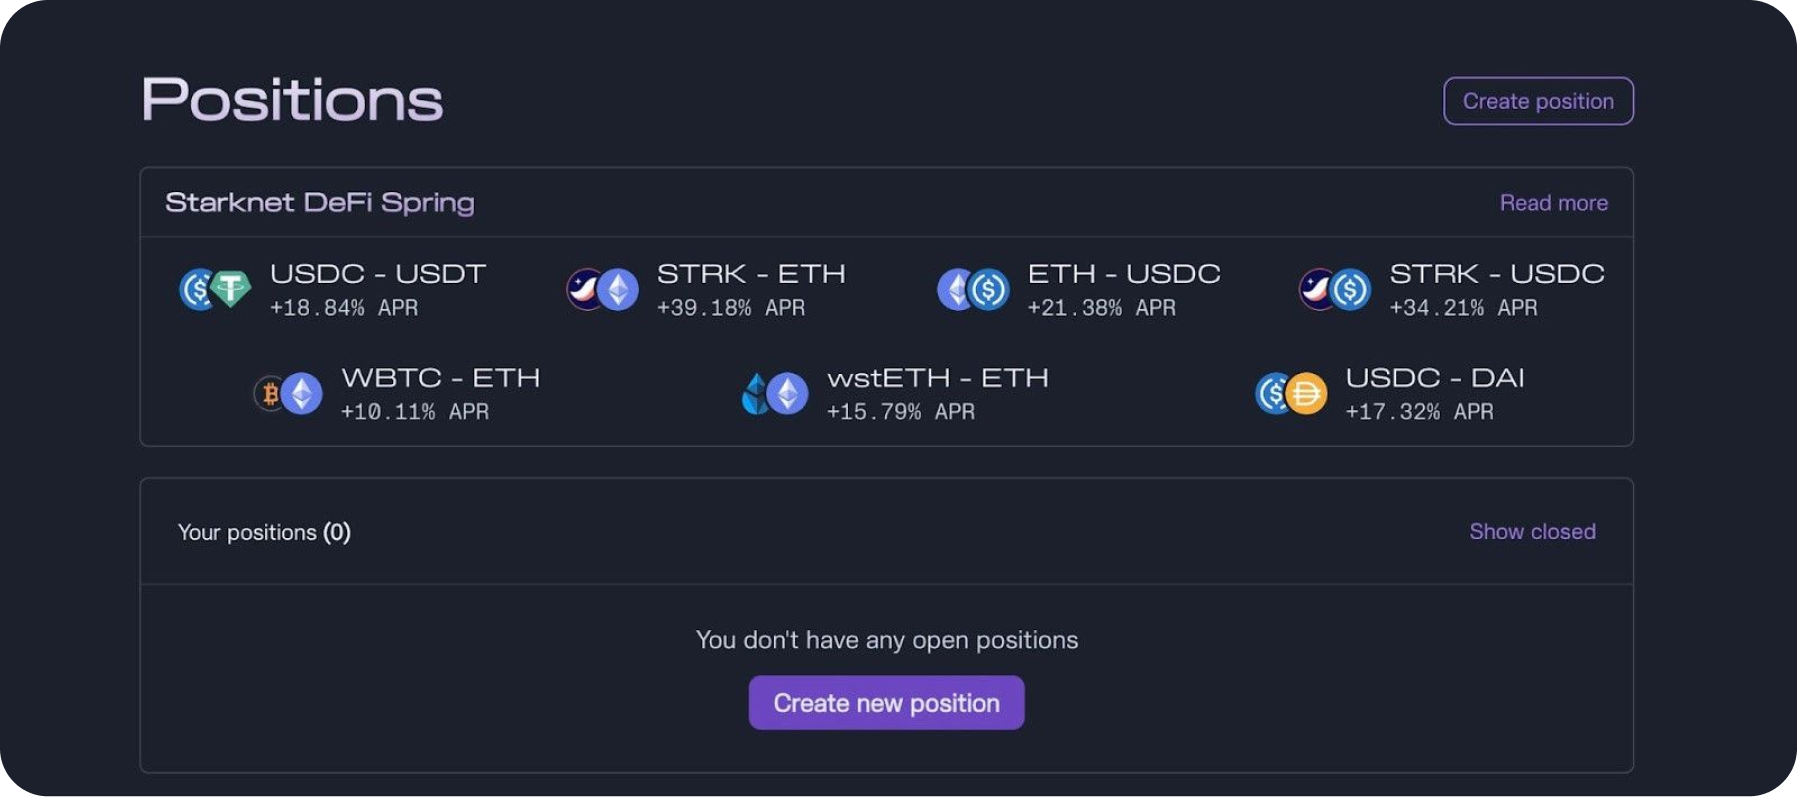The image size is (1797, 797).
Task: Click the USDC token icon in USDC - USDT pool
Action: point(198,290)
